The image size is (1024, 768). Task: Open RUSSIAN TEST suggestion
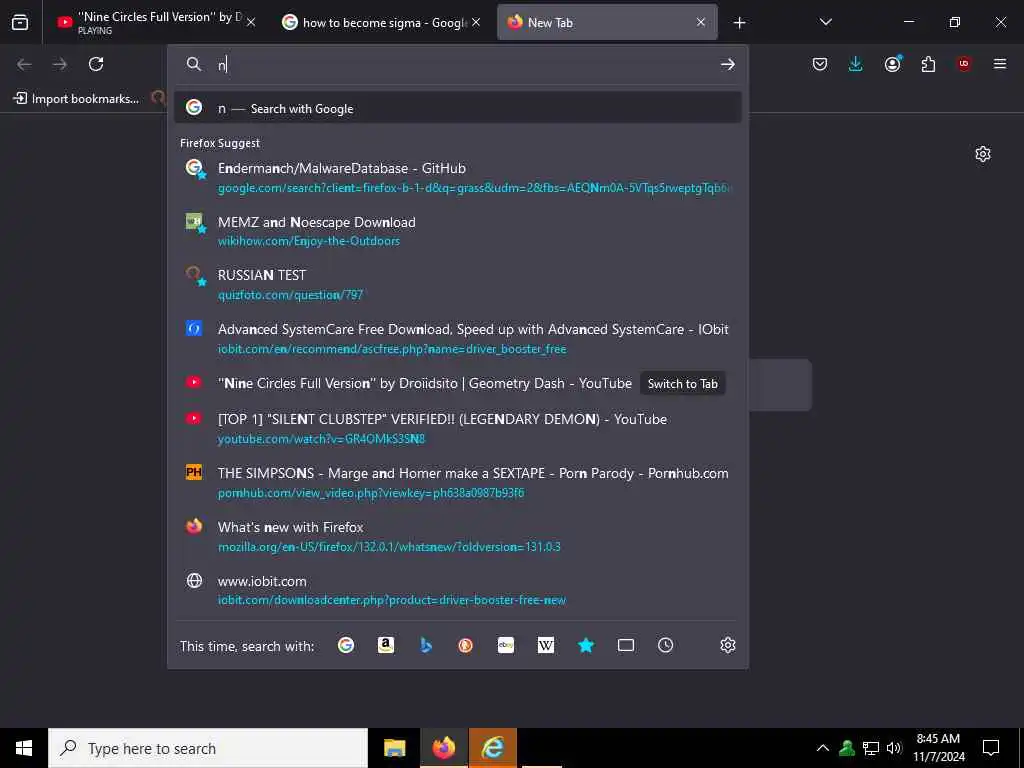coord(458,285)
